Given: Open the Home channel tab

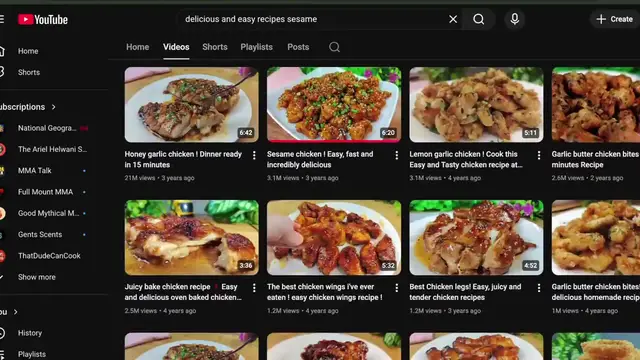Looking at the screenshot, I should (138, 47).
